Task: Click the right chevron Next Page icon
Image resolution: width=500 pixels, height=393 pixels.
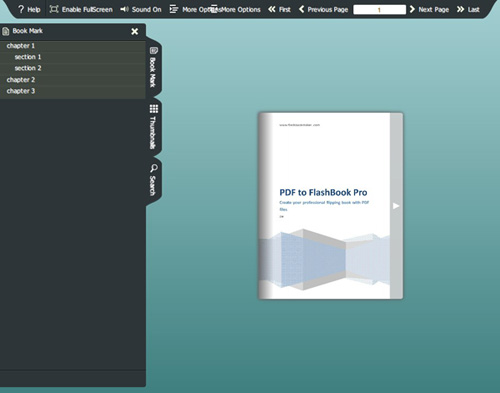Action: (x=412, y=9)
